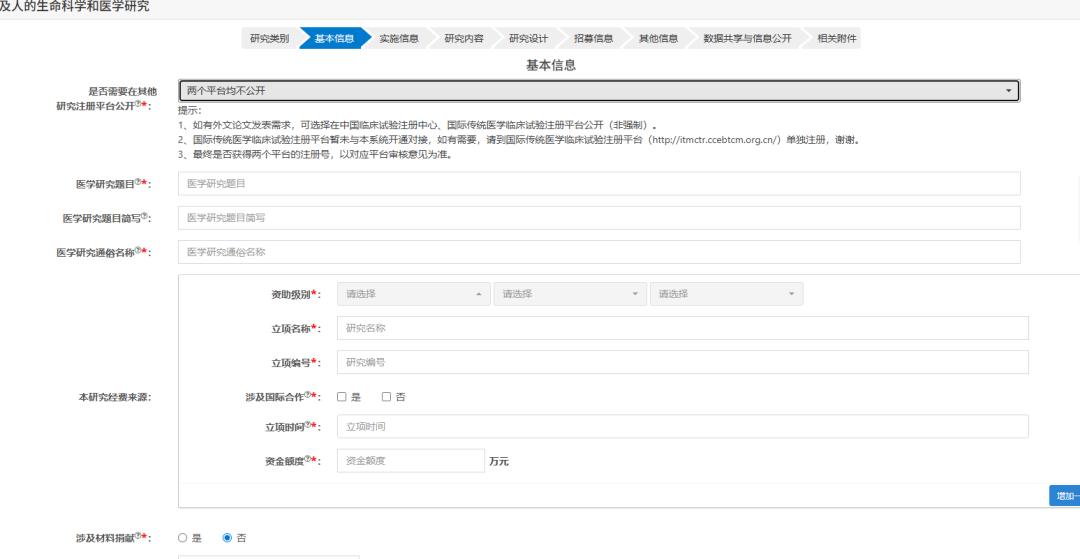Click help icon beside 医学研究通俗名称 label

pyautogui.click(x=138, y=250)
